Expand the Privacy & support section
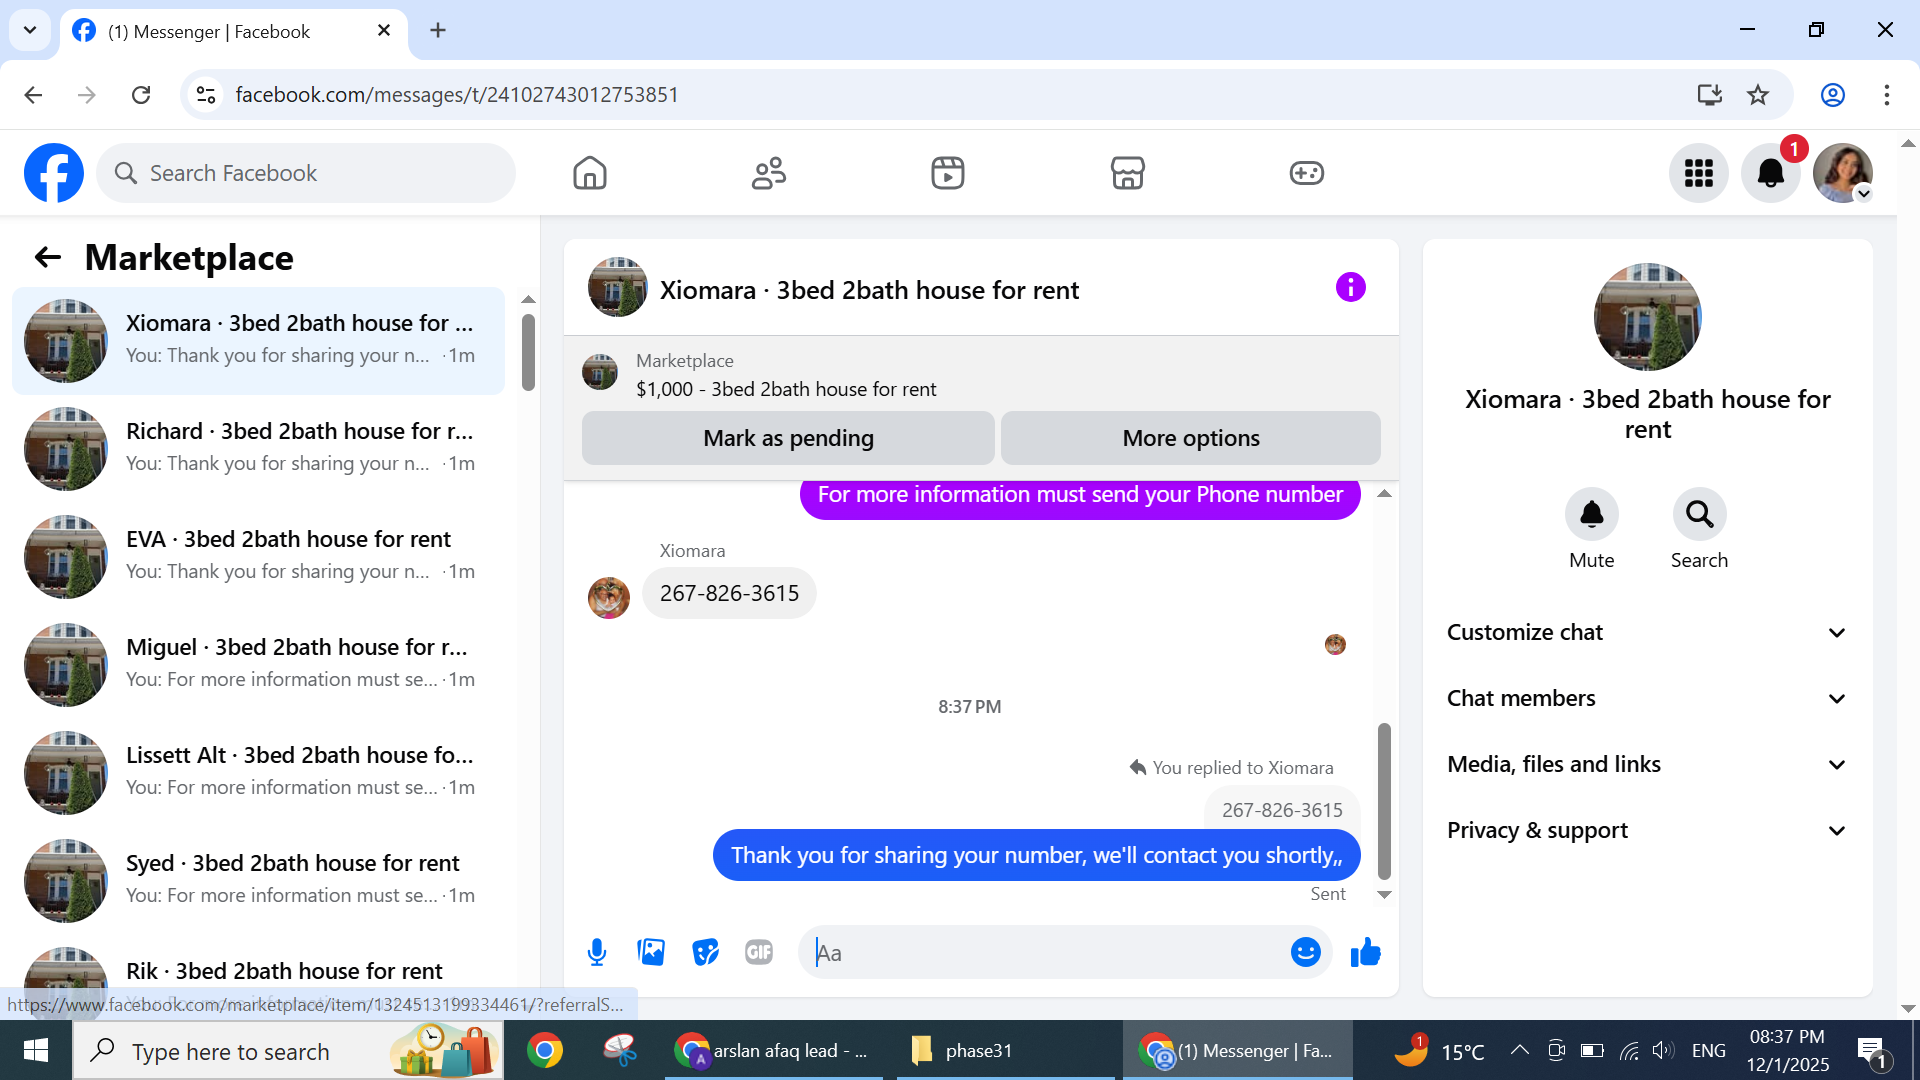This screenshot has width=1920, height=1080. pyautogui.click(x=1647, y=831)
